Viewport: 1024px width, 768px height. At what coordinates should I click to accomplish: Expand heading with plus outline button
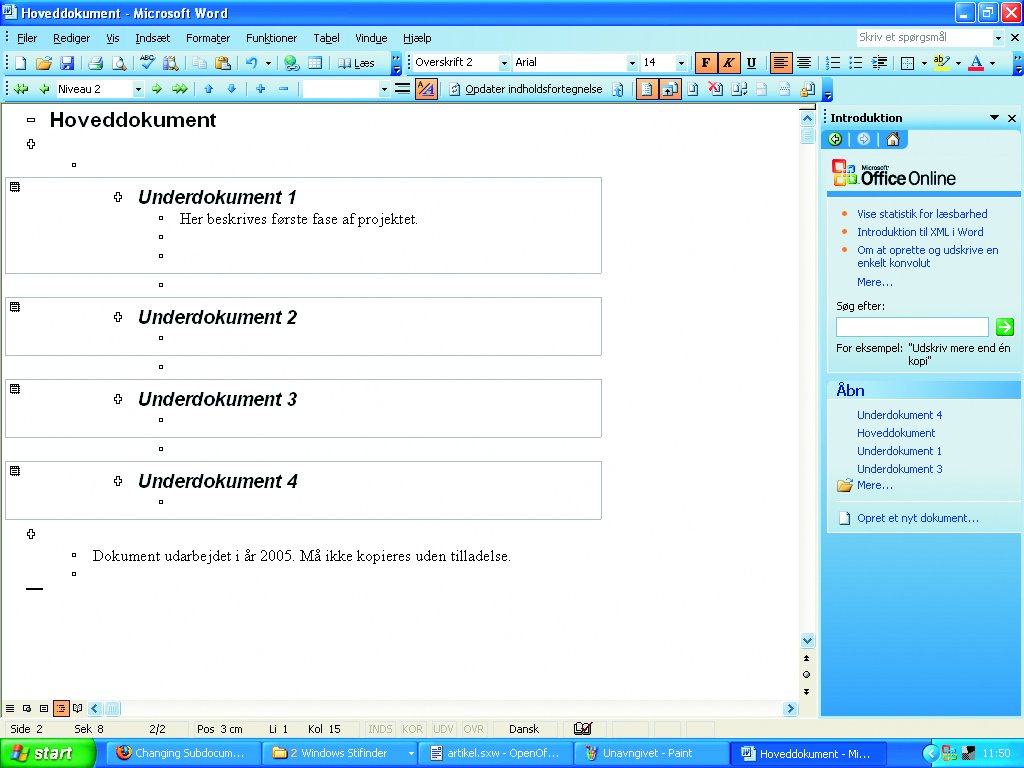point(261,89)
